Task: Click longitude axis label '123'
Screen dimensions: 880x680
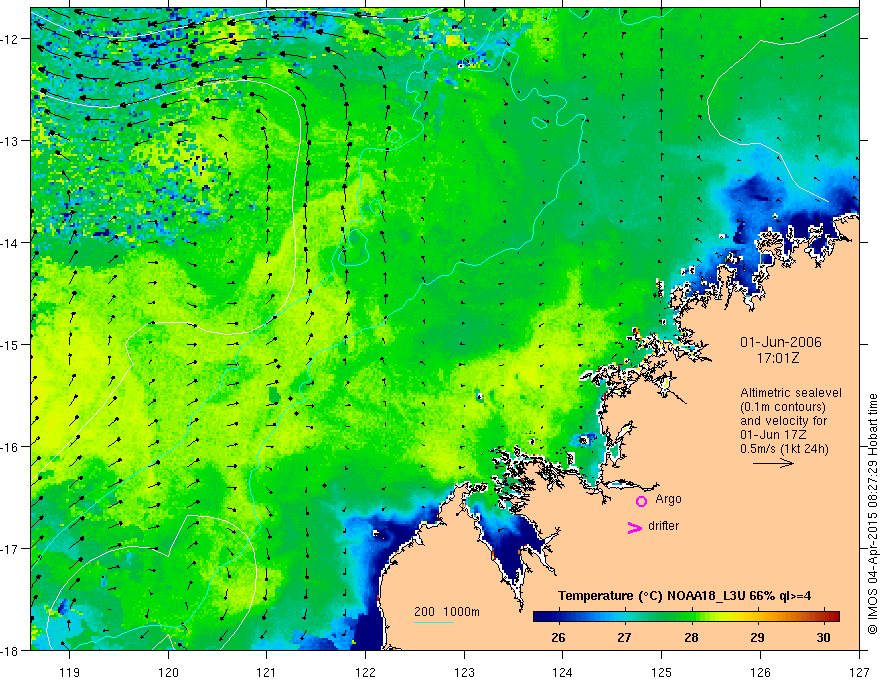Action: (x=464, y=672)
